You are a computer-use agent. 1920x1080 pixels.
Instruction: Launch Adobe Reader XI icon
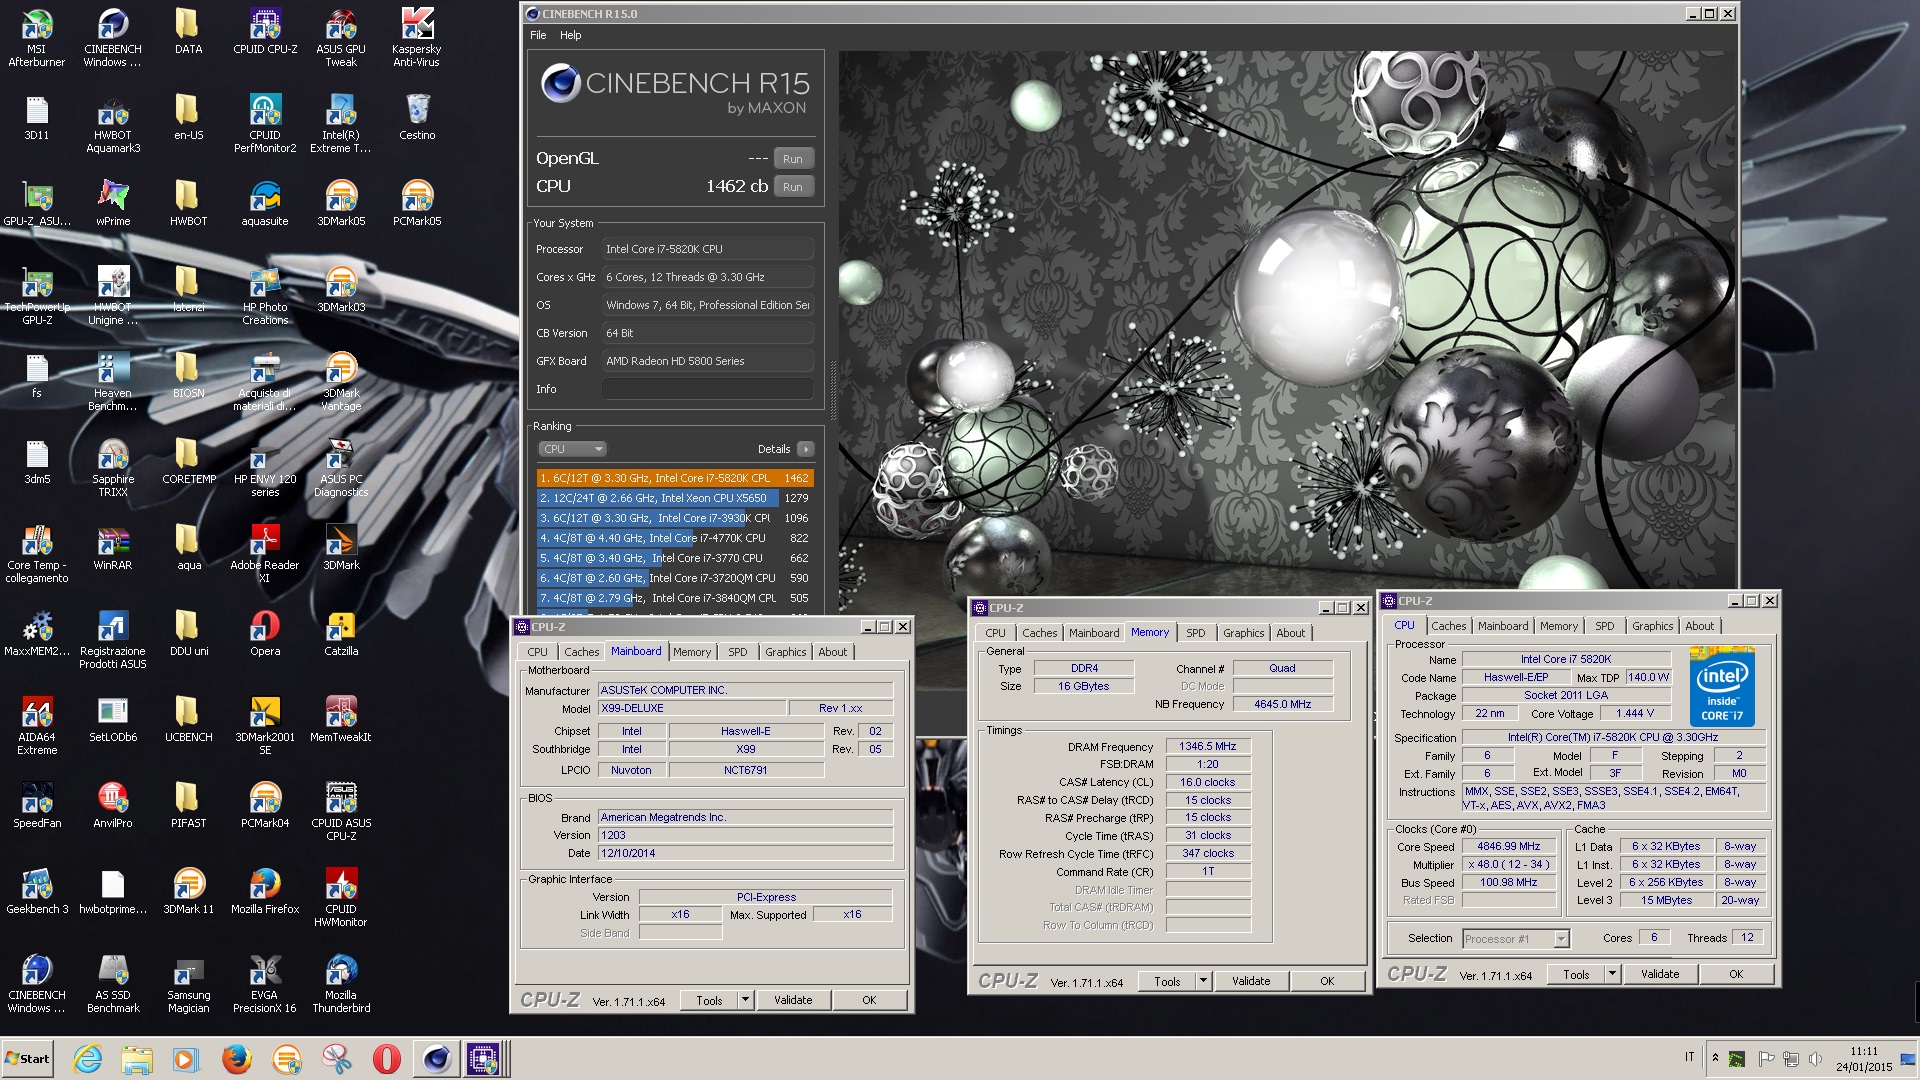[265, 553]
